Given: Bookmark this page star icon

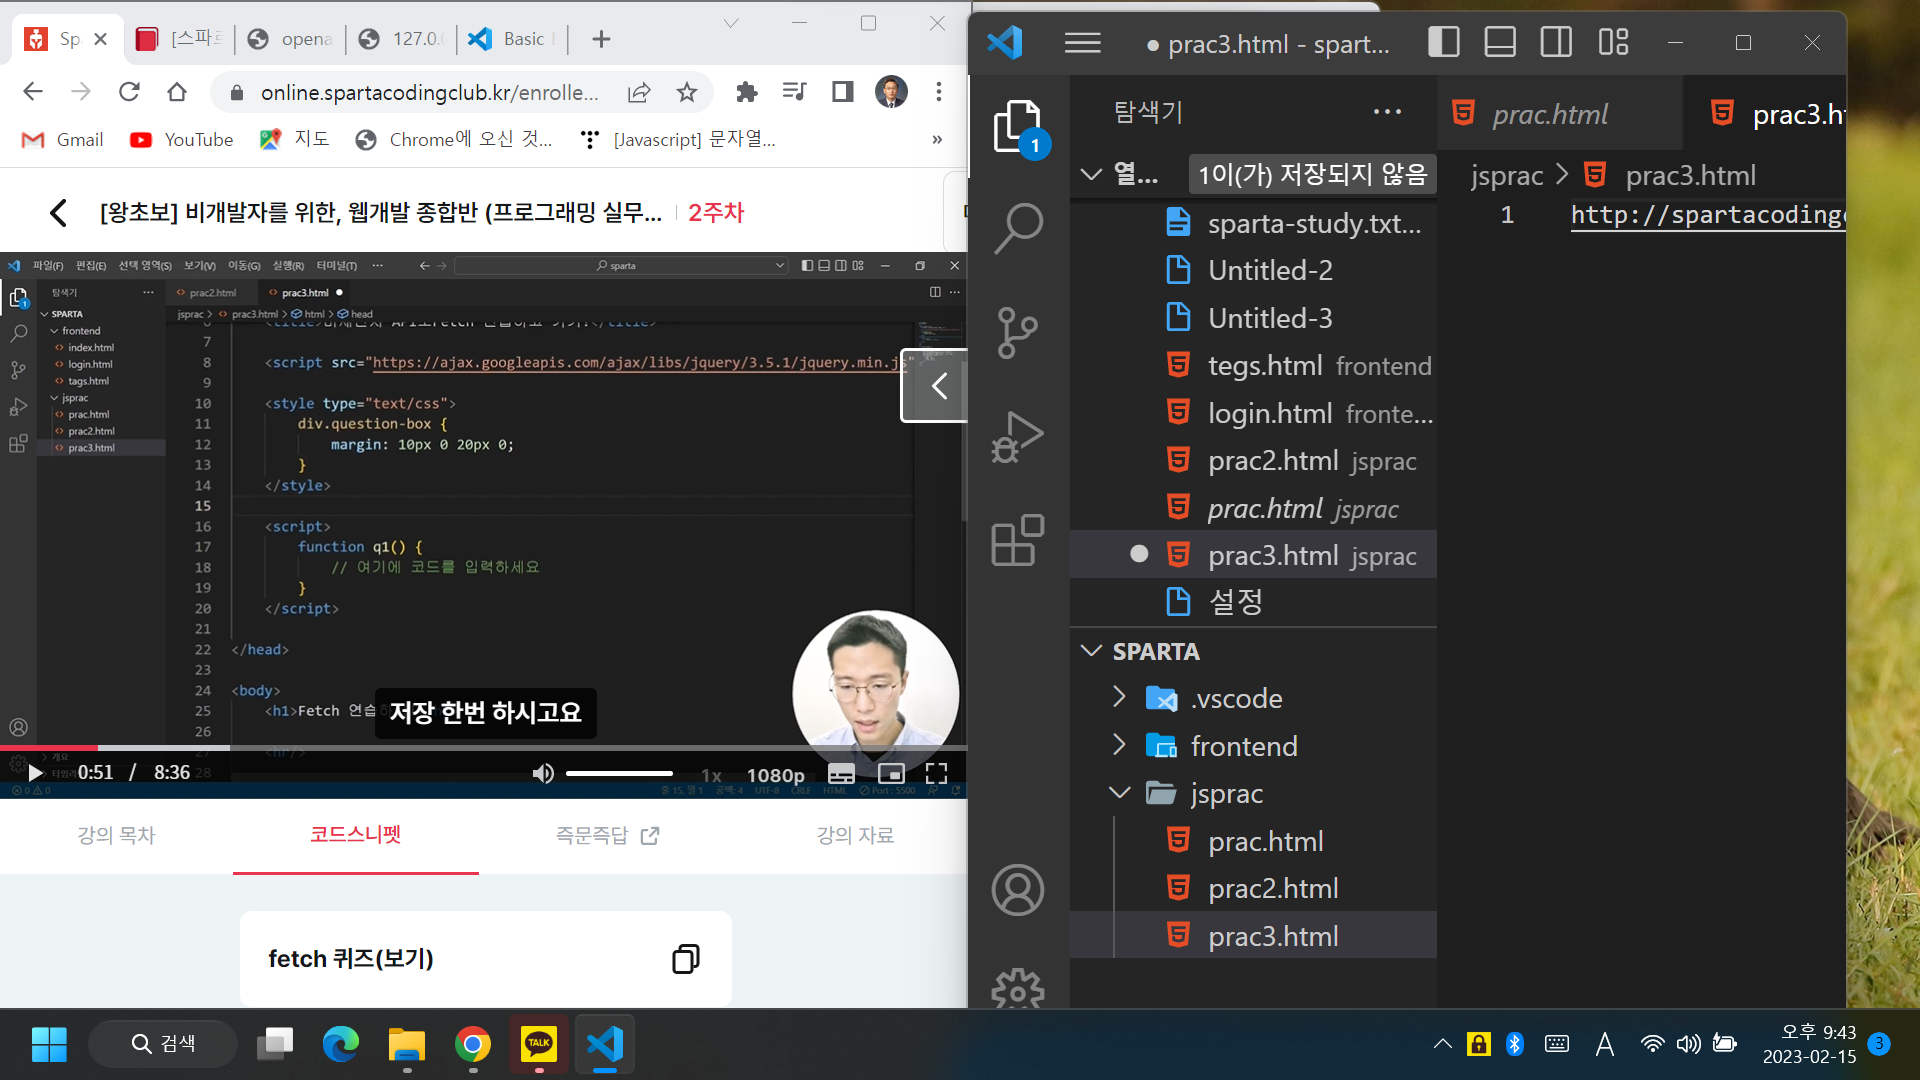Looking at the screenshot, I should [x=686, y=92].
